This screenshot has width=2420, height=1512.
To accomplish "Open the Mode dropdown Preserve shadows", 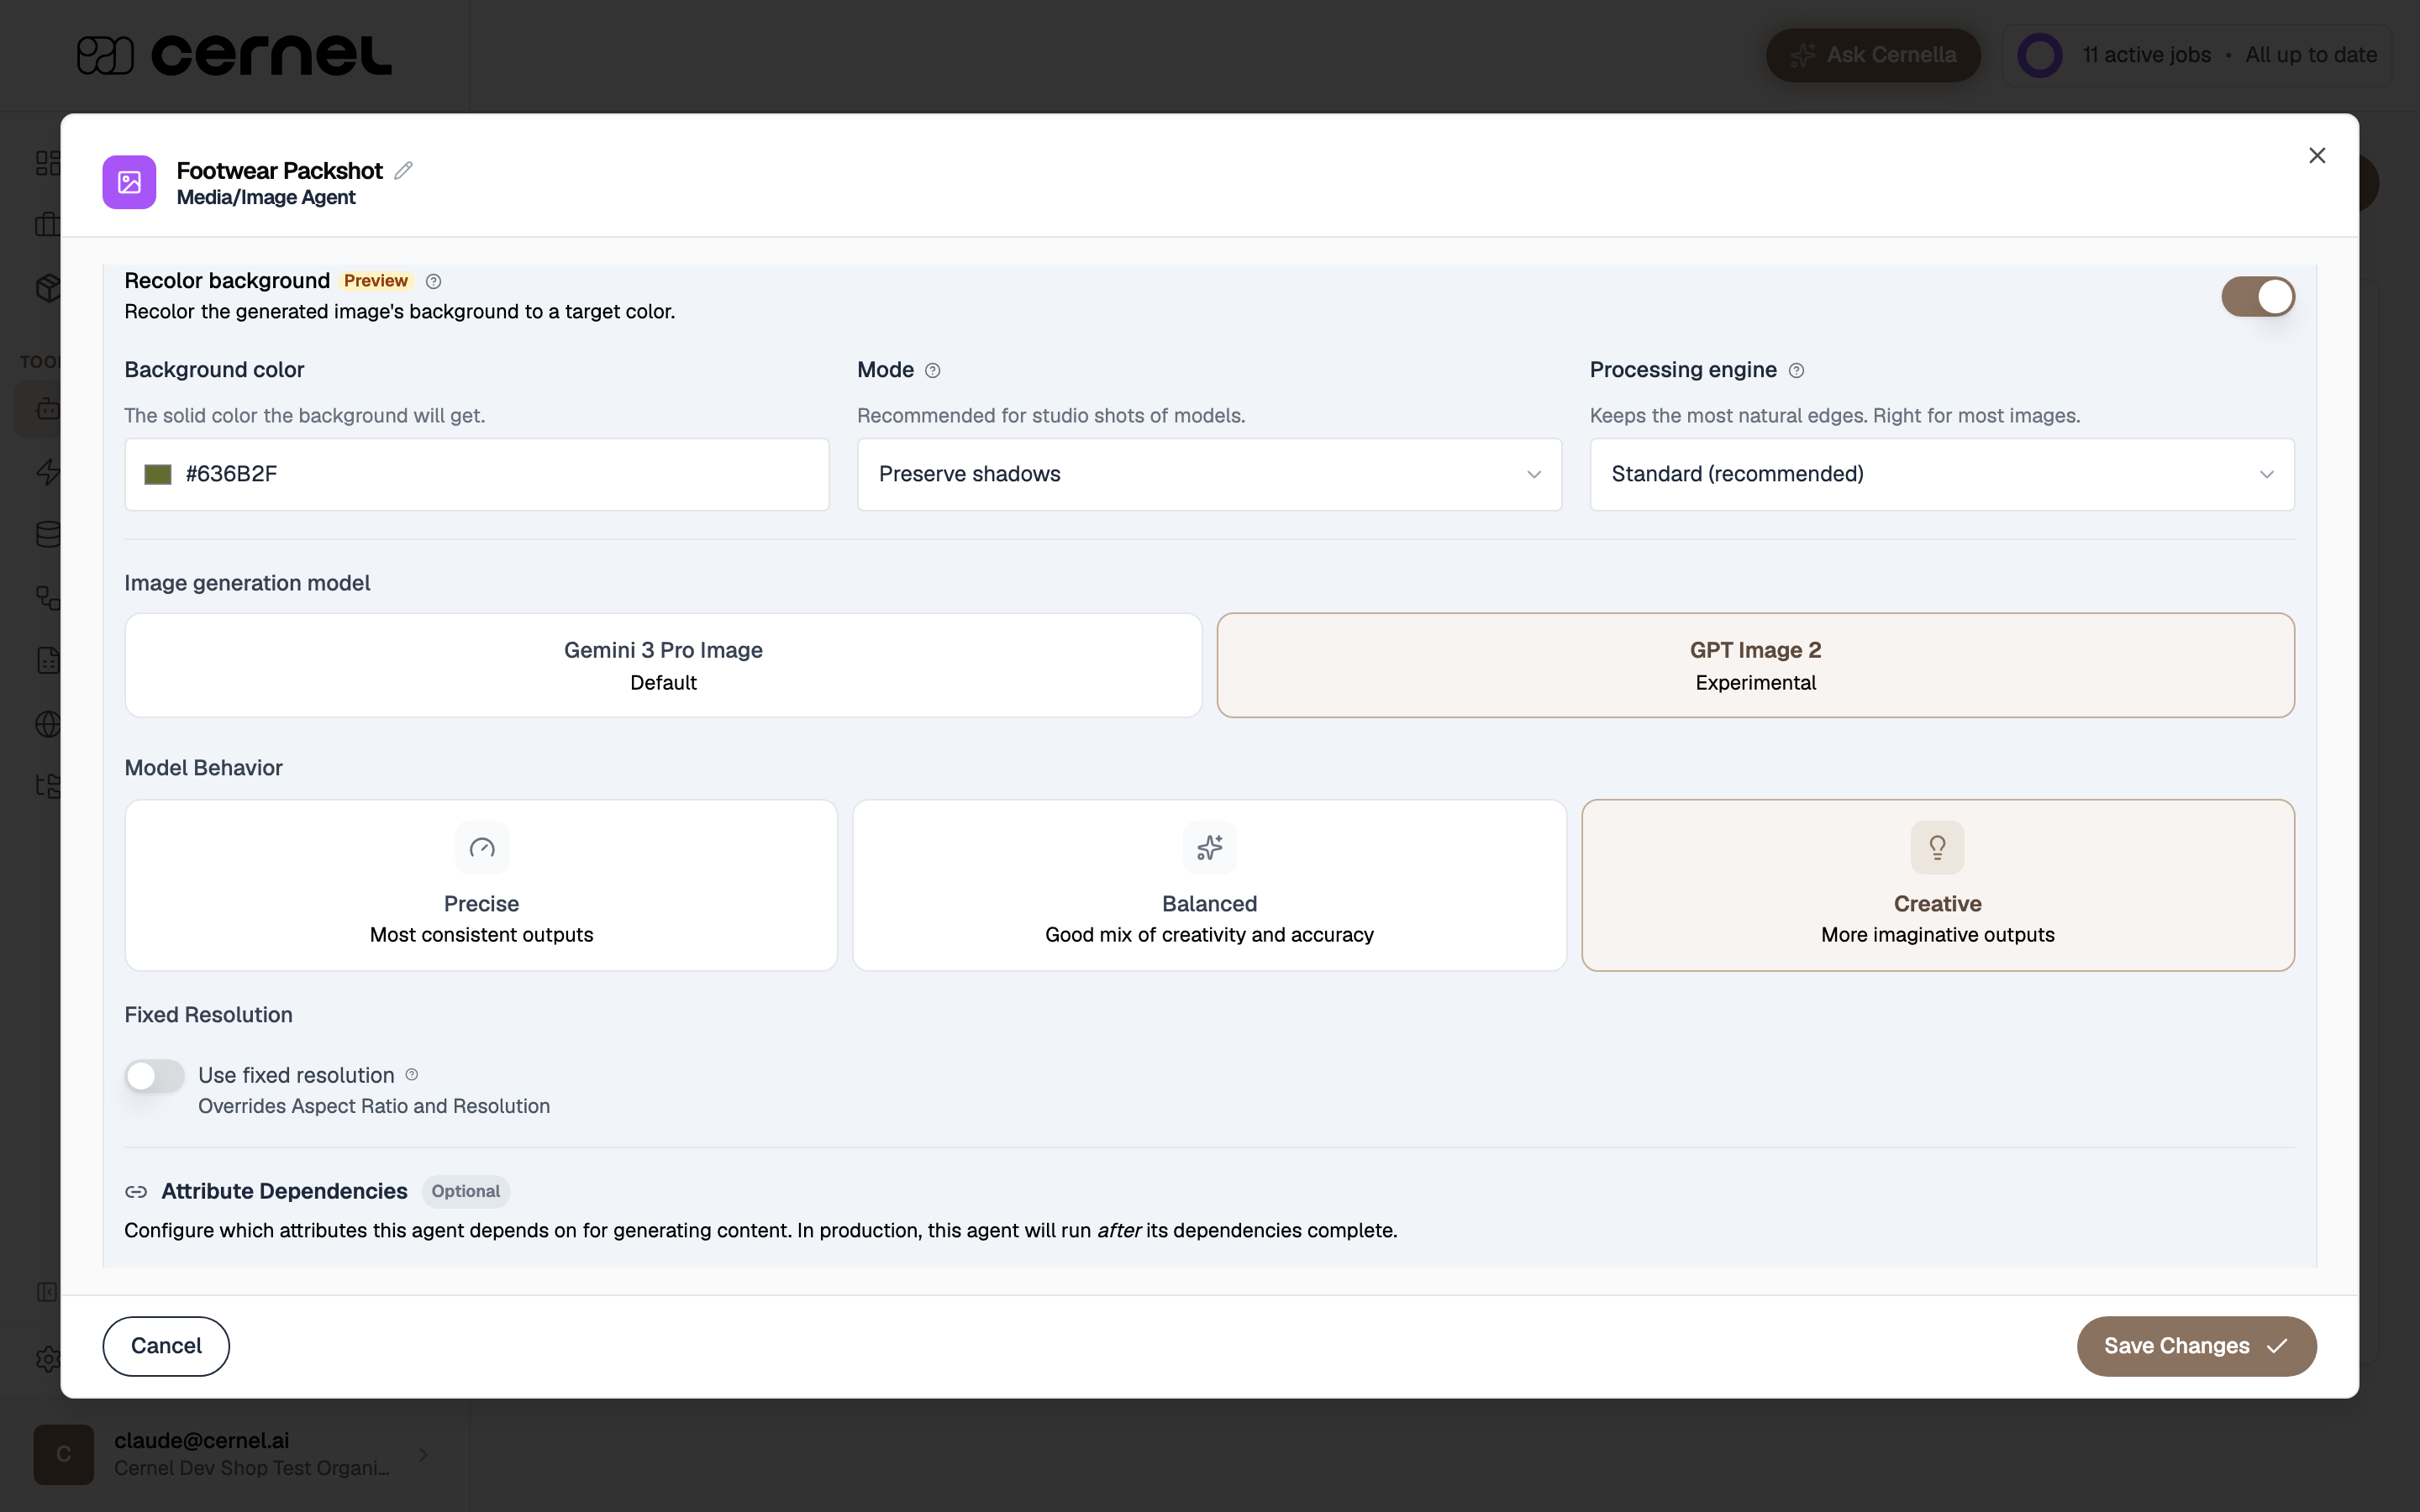I will (x=1209, y=474).
